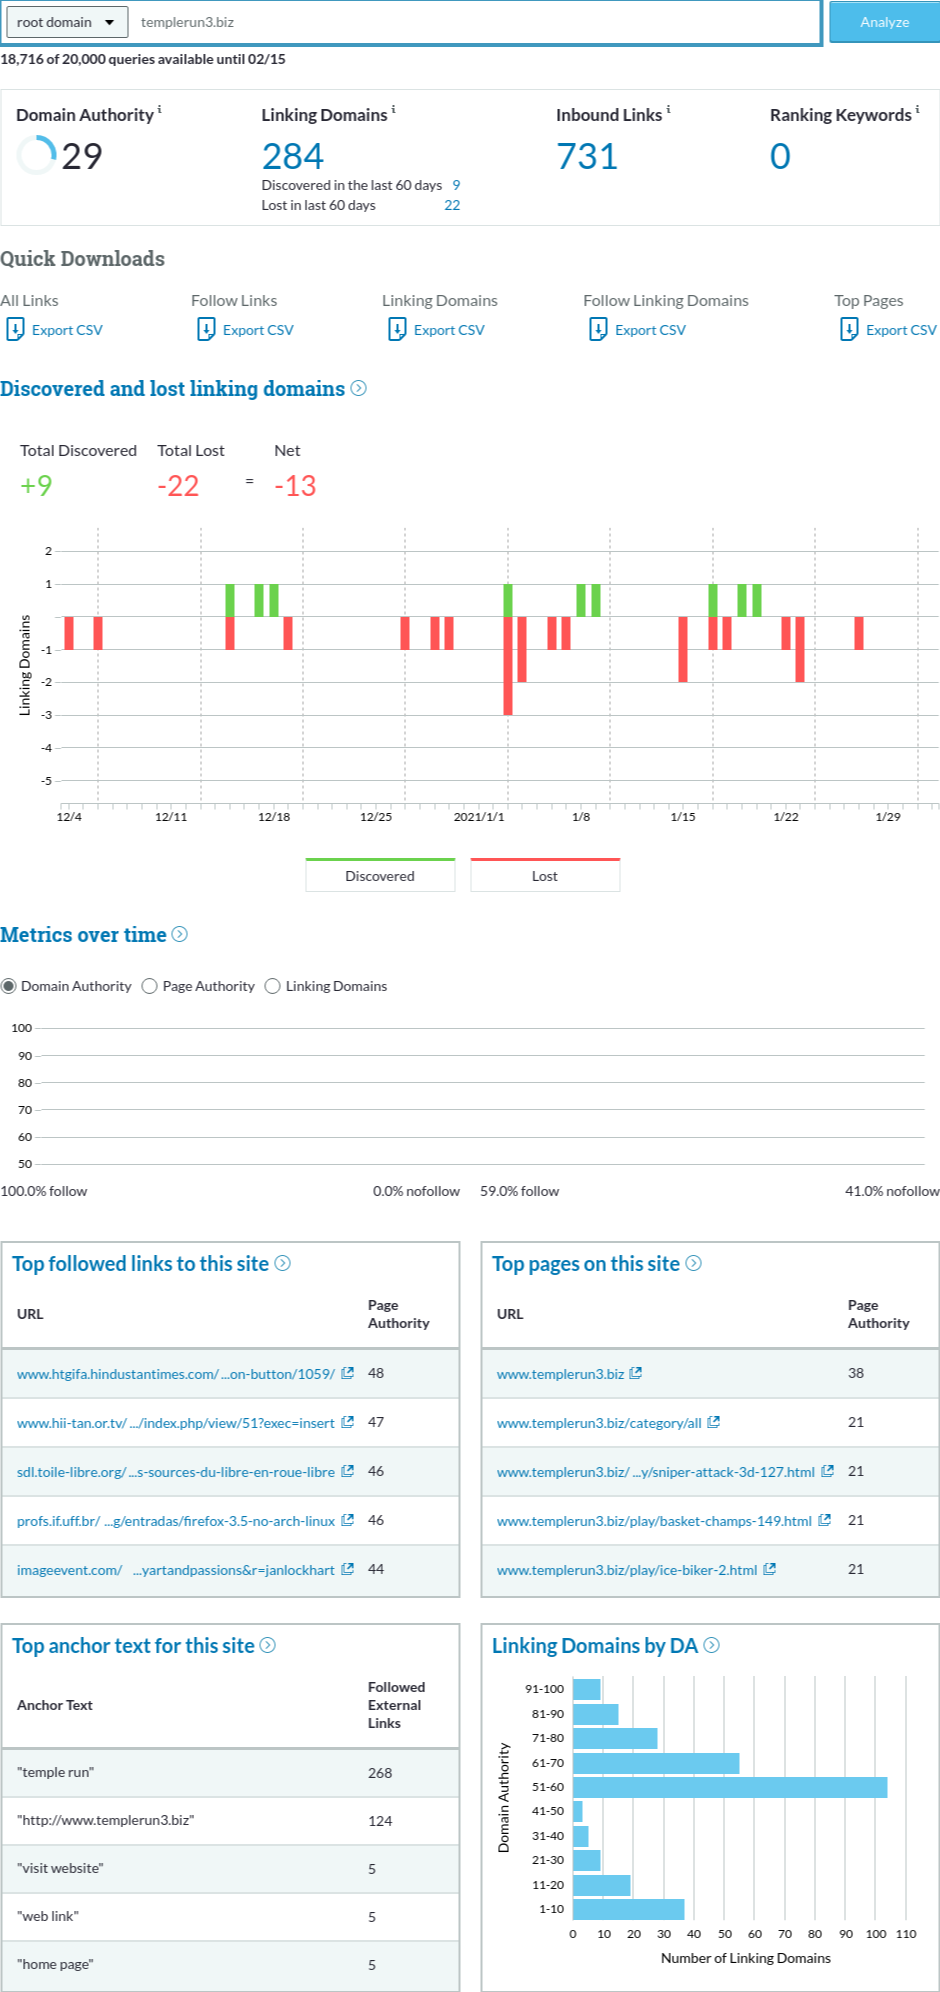Open help icon beside Top followed links to this site
Screen dimensions: 940x1992
[x=283, y=1263]
